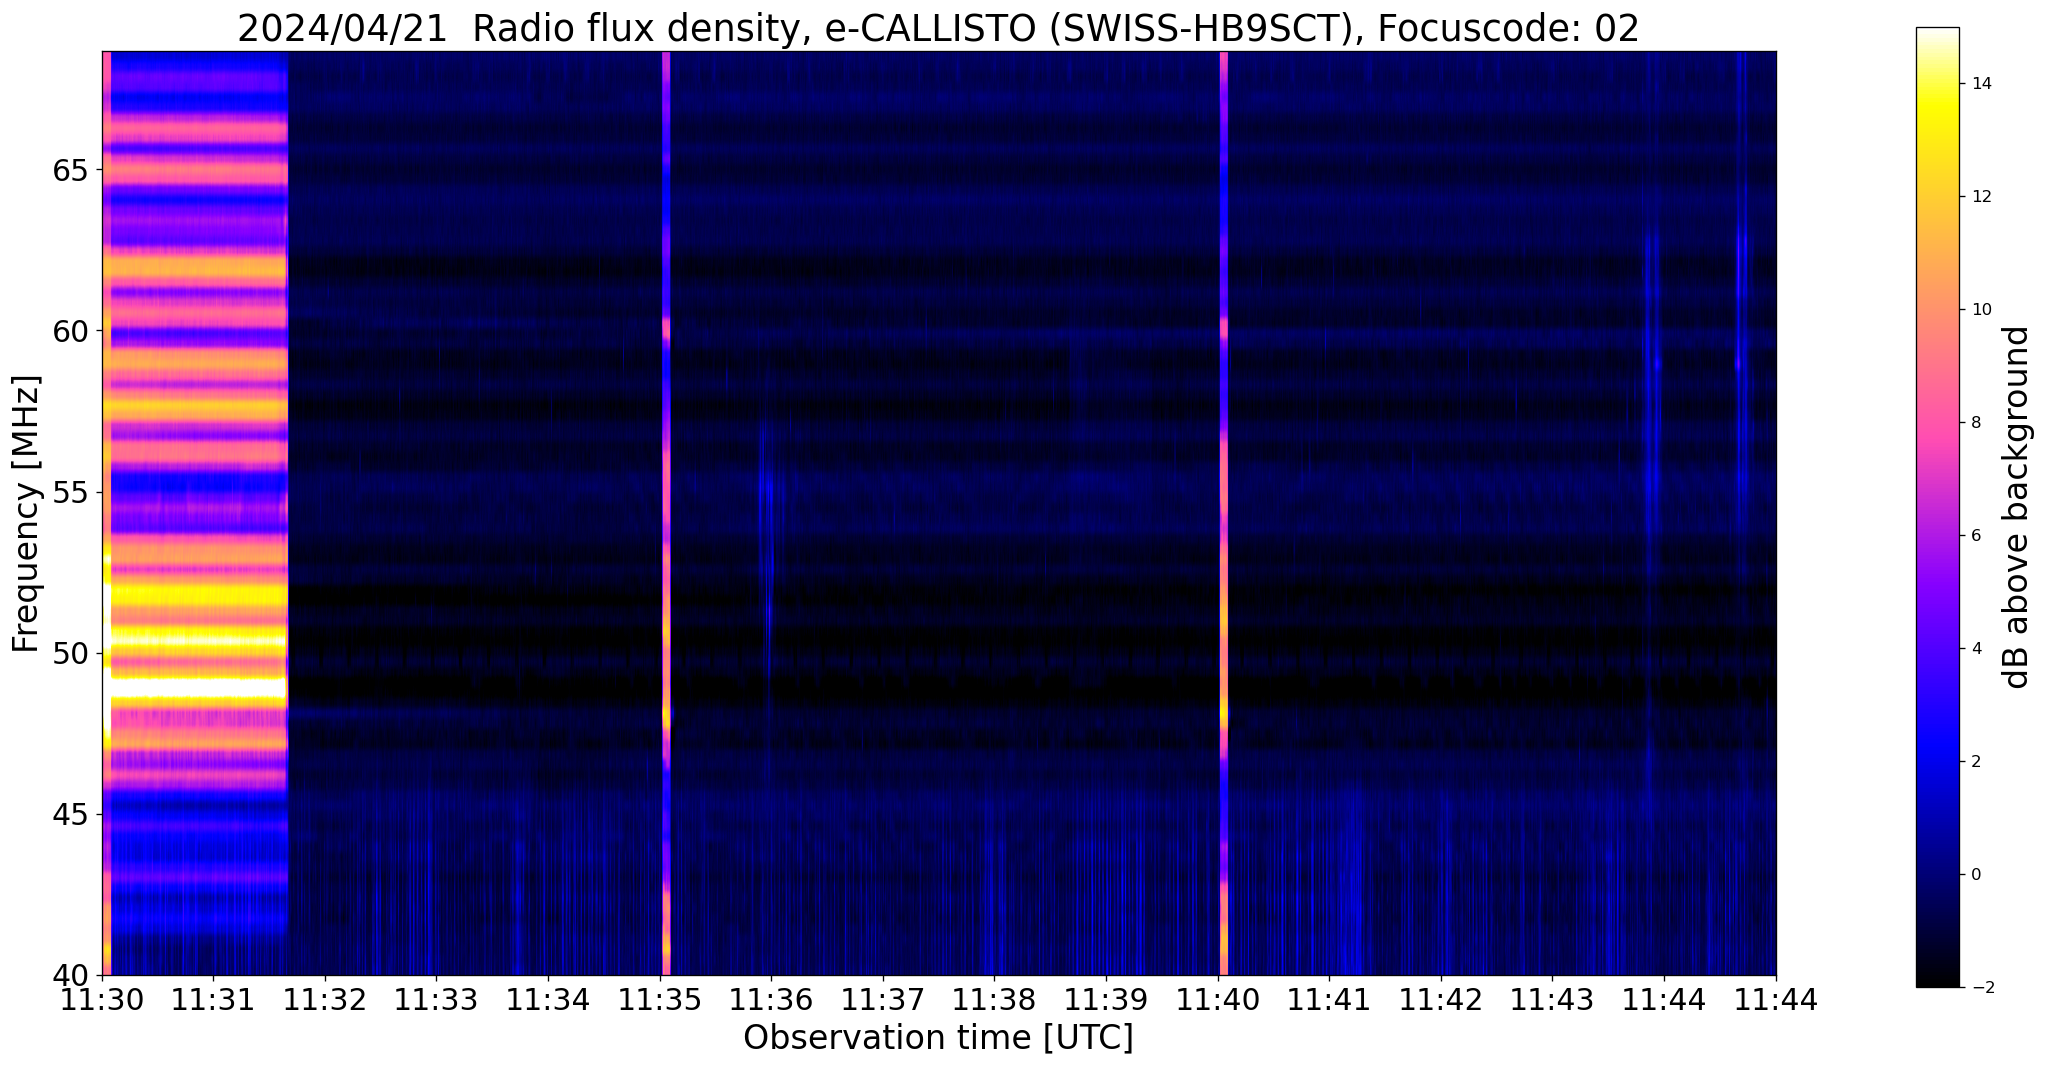Image resolution: width=2047 pixels, height=1067 pixels.
Task: Click the colorbar tick label 14
Action: tap(1981, 84)
